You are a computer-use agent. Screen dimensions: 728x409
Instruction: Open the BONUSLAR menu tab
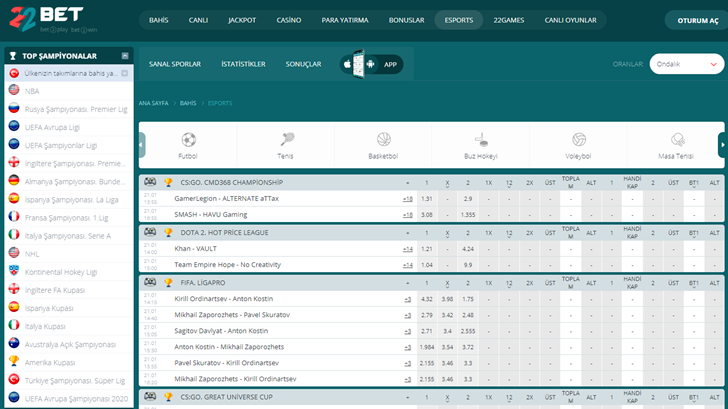pyautogui.click(x=407, y=20)
